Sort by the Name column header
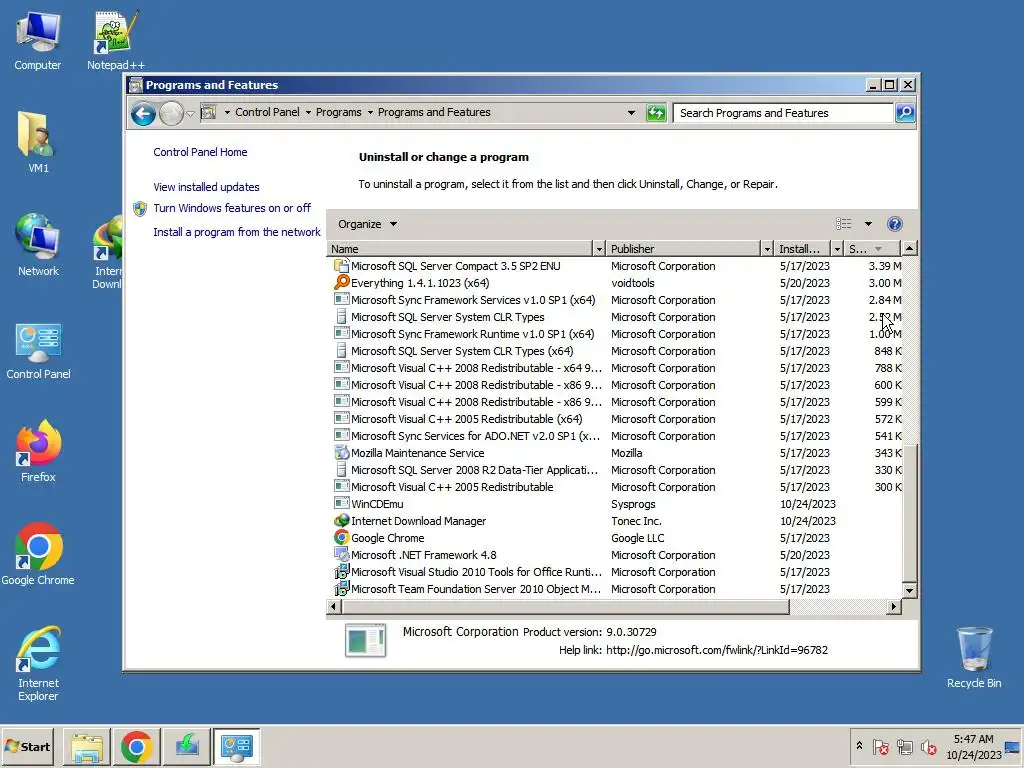This screenshot has width=1024, height=768. pos(460,249)
